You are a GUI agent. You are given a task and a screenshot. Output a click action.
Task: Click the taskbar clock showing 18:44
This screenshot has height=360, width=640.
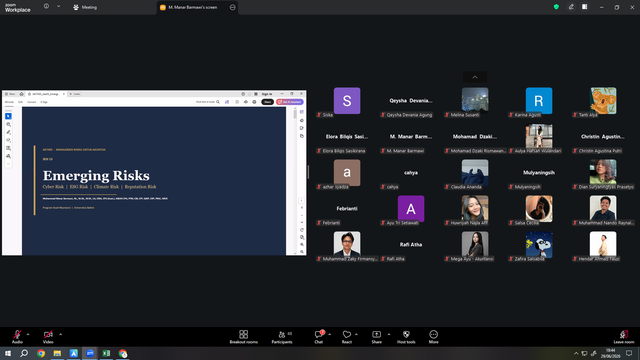[611, 353]
